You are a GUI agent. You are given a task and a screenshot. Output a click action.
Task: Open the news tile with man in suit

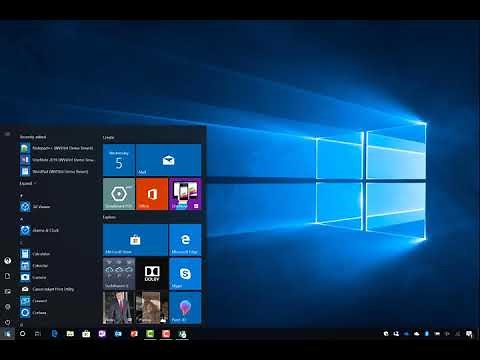click(x=119, y=307)
